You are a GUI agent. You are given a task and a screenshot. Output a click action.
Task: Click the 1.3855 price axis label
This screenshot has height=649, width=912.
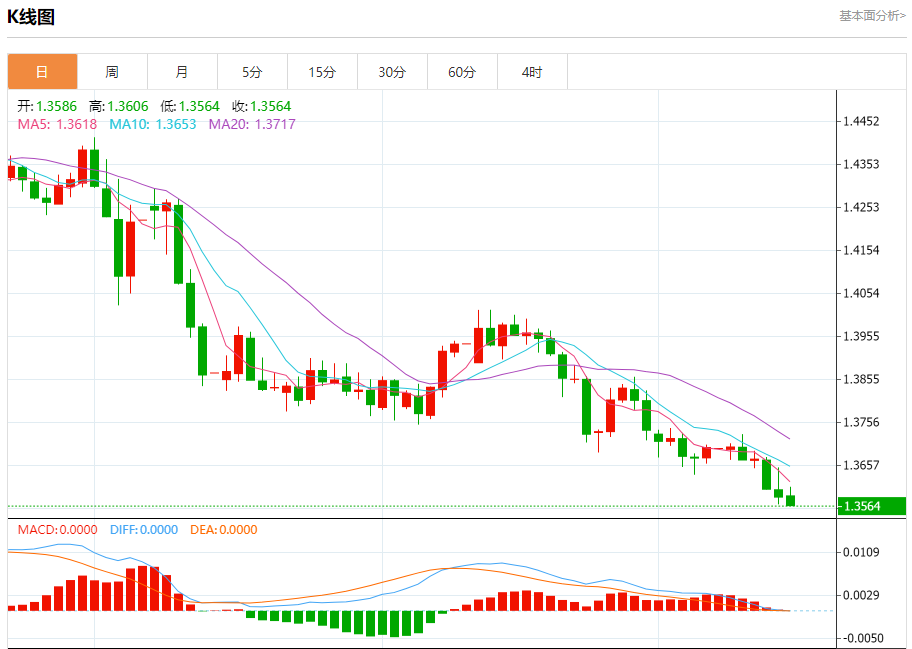861,380
